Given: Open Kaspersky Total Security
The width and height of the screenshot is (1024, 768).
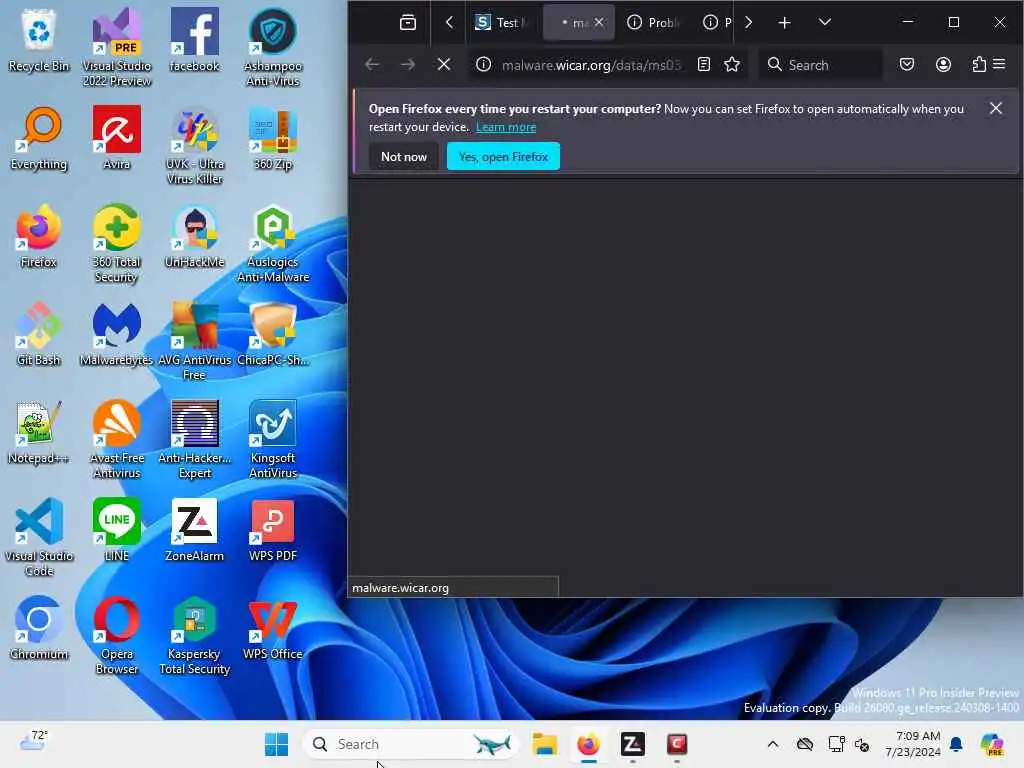Looking at the screenshot, I should pyautogui.click(x=194, y=636).
